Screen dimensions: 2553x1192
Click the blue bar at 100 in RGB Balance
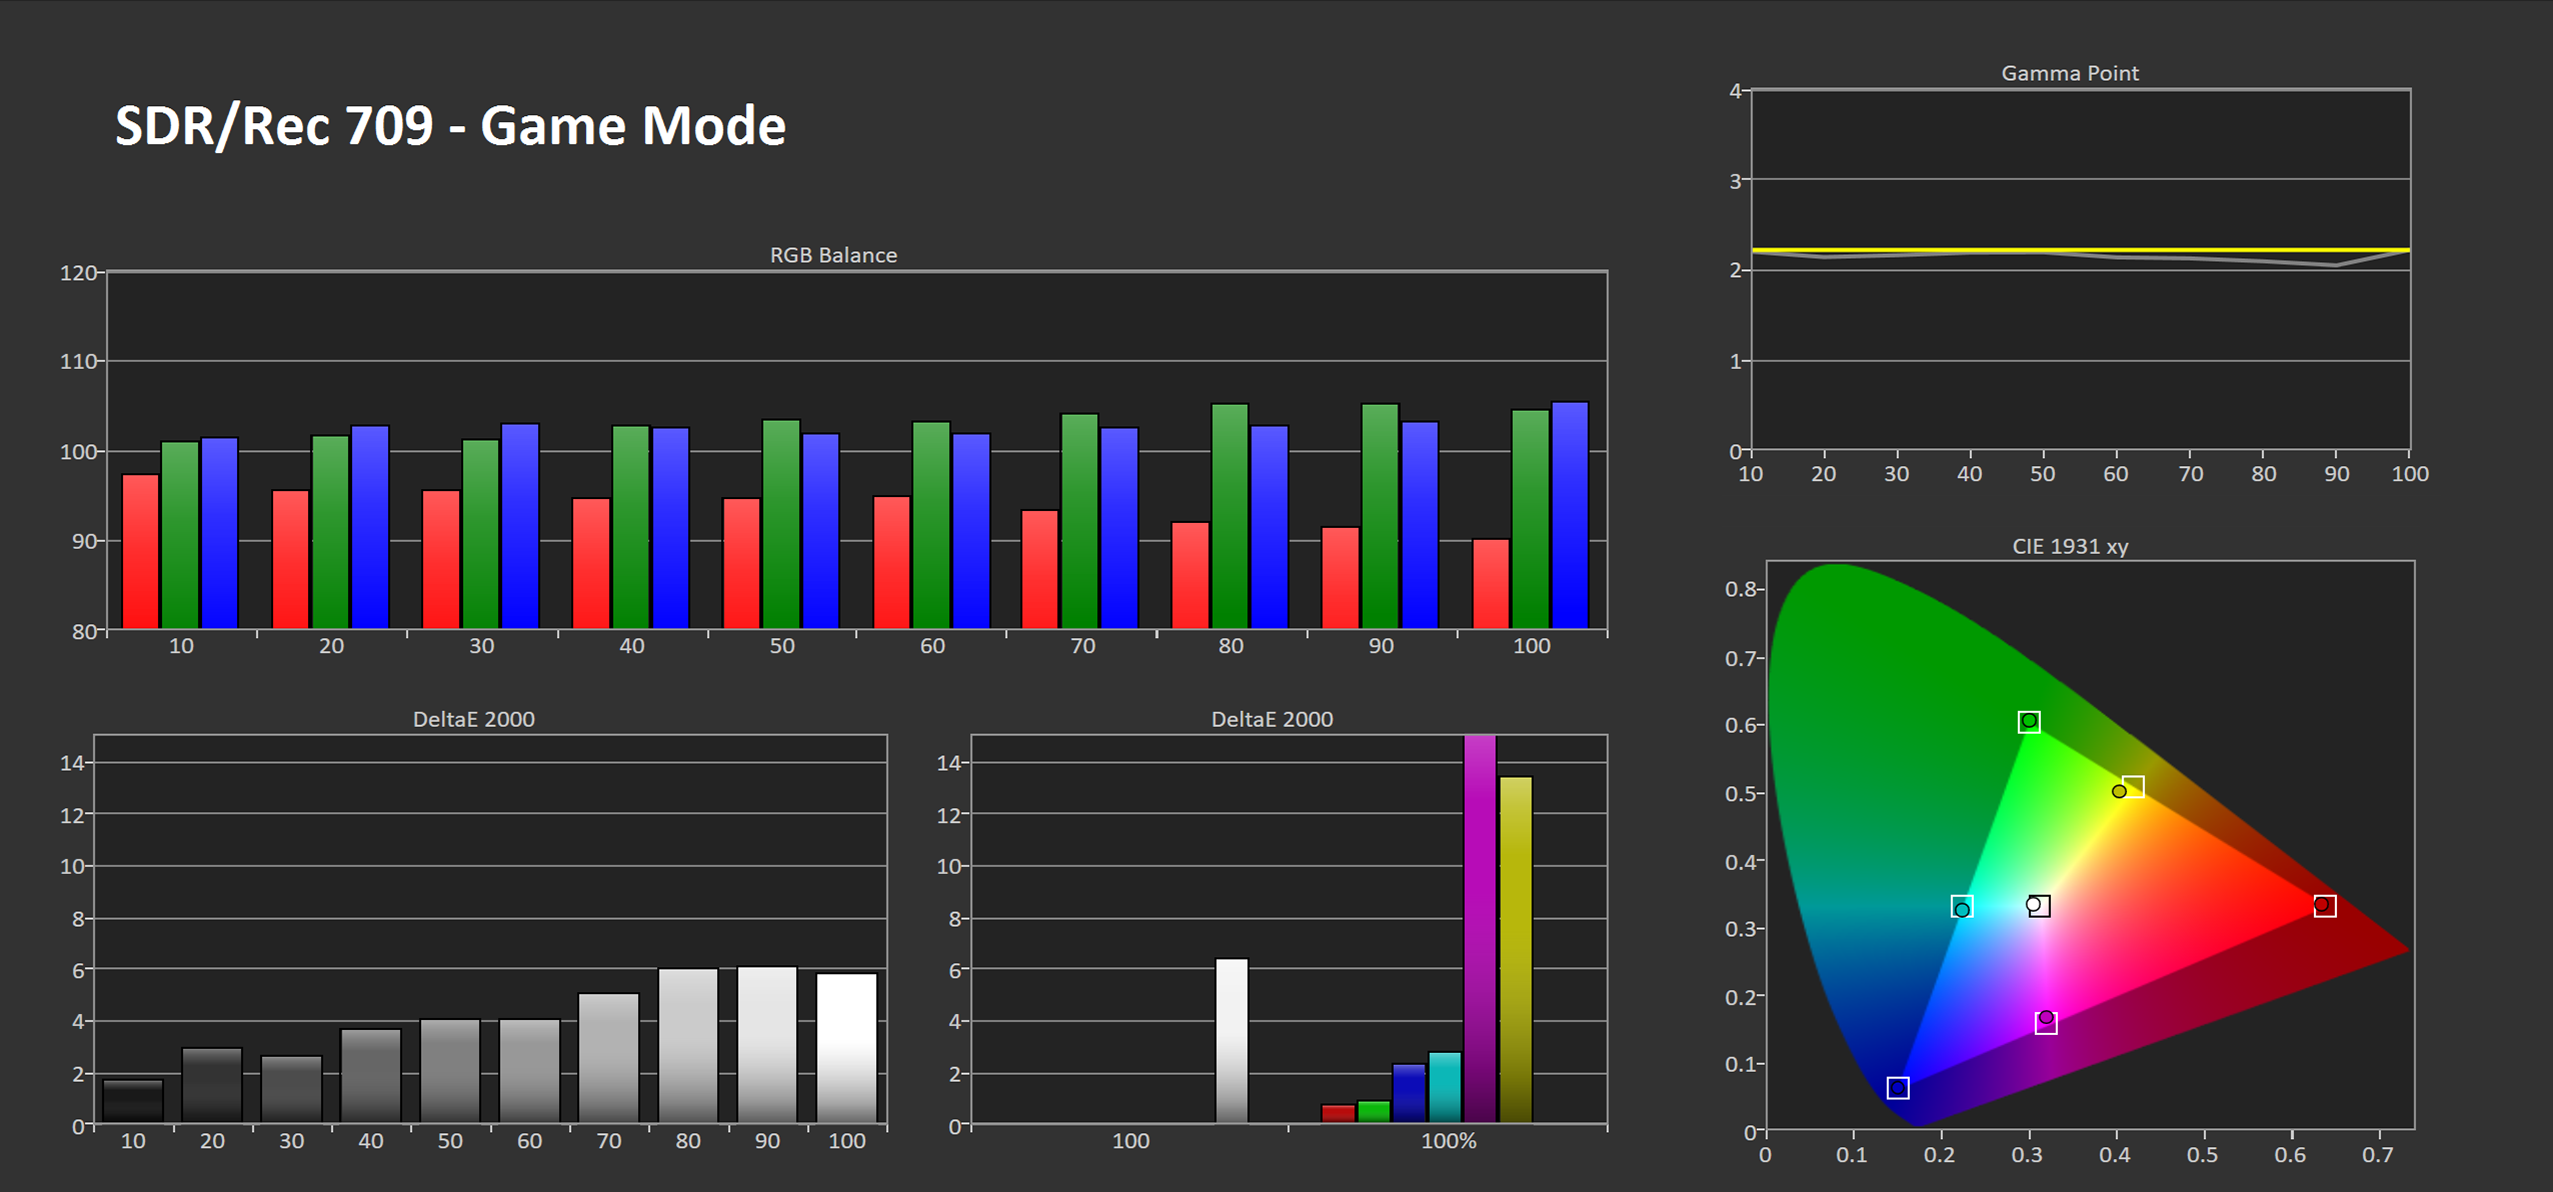click(x=1570, y=515)
